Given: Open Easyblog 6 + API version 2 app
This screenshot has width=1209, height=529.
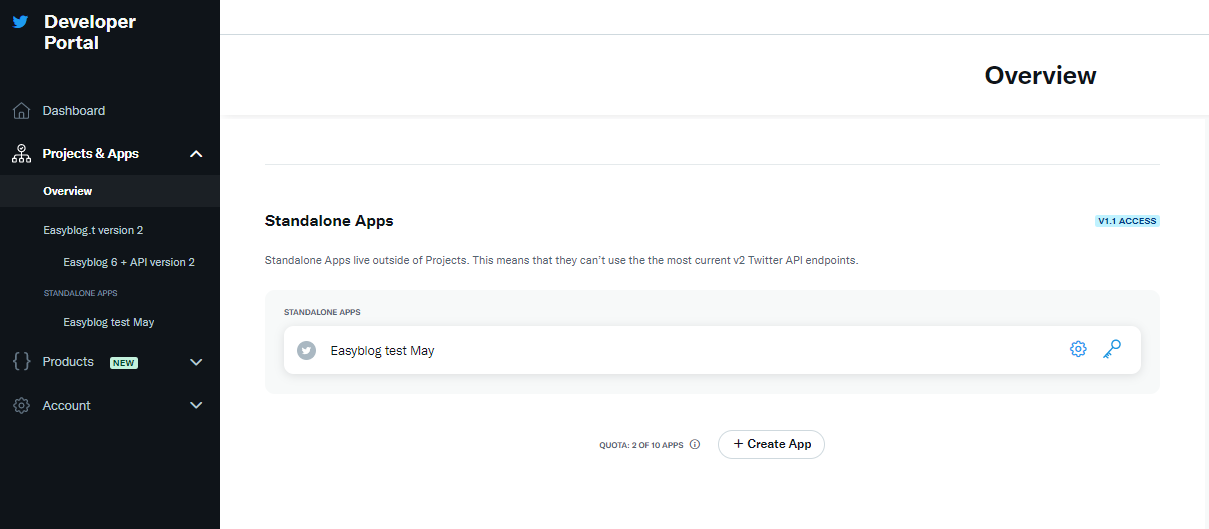Looking at the screenshot, I should coord(129,262).
